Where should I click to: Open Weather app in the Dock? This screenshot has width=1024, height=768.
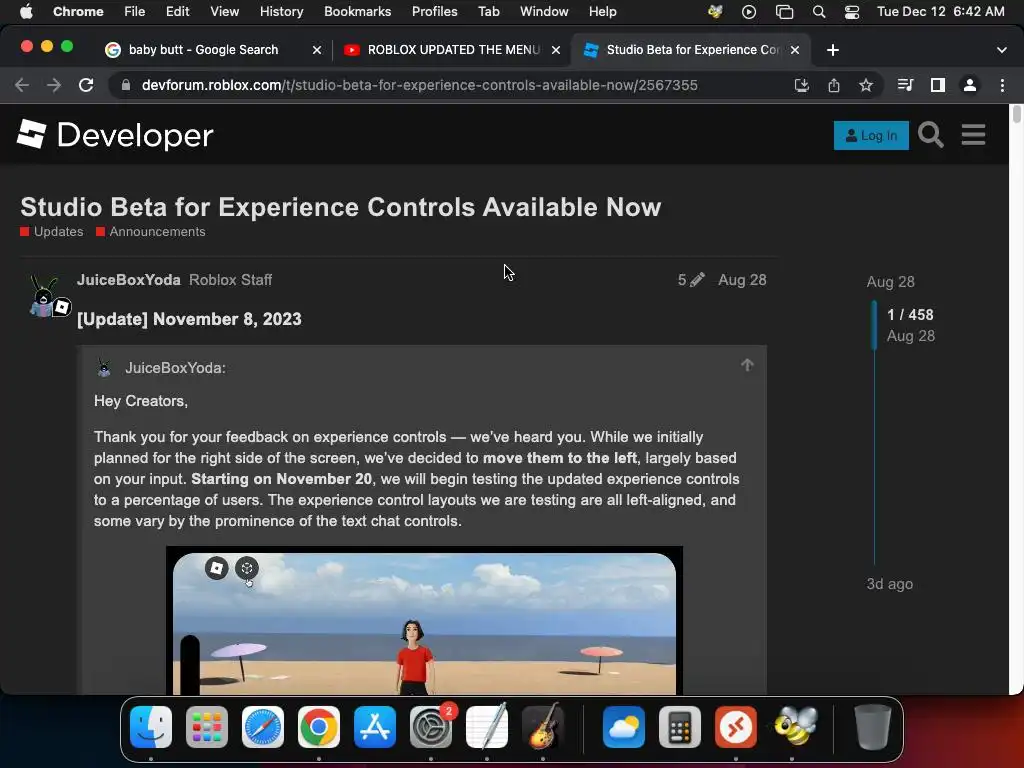pyautogui.click(x=624, y=727)
